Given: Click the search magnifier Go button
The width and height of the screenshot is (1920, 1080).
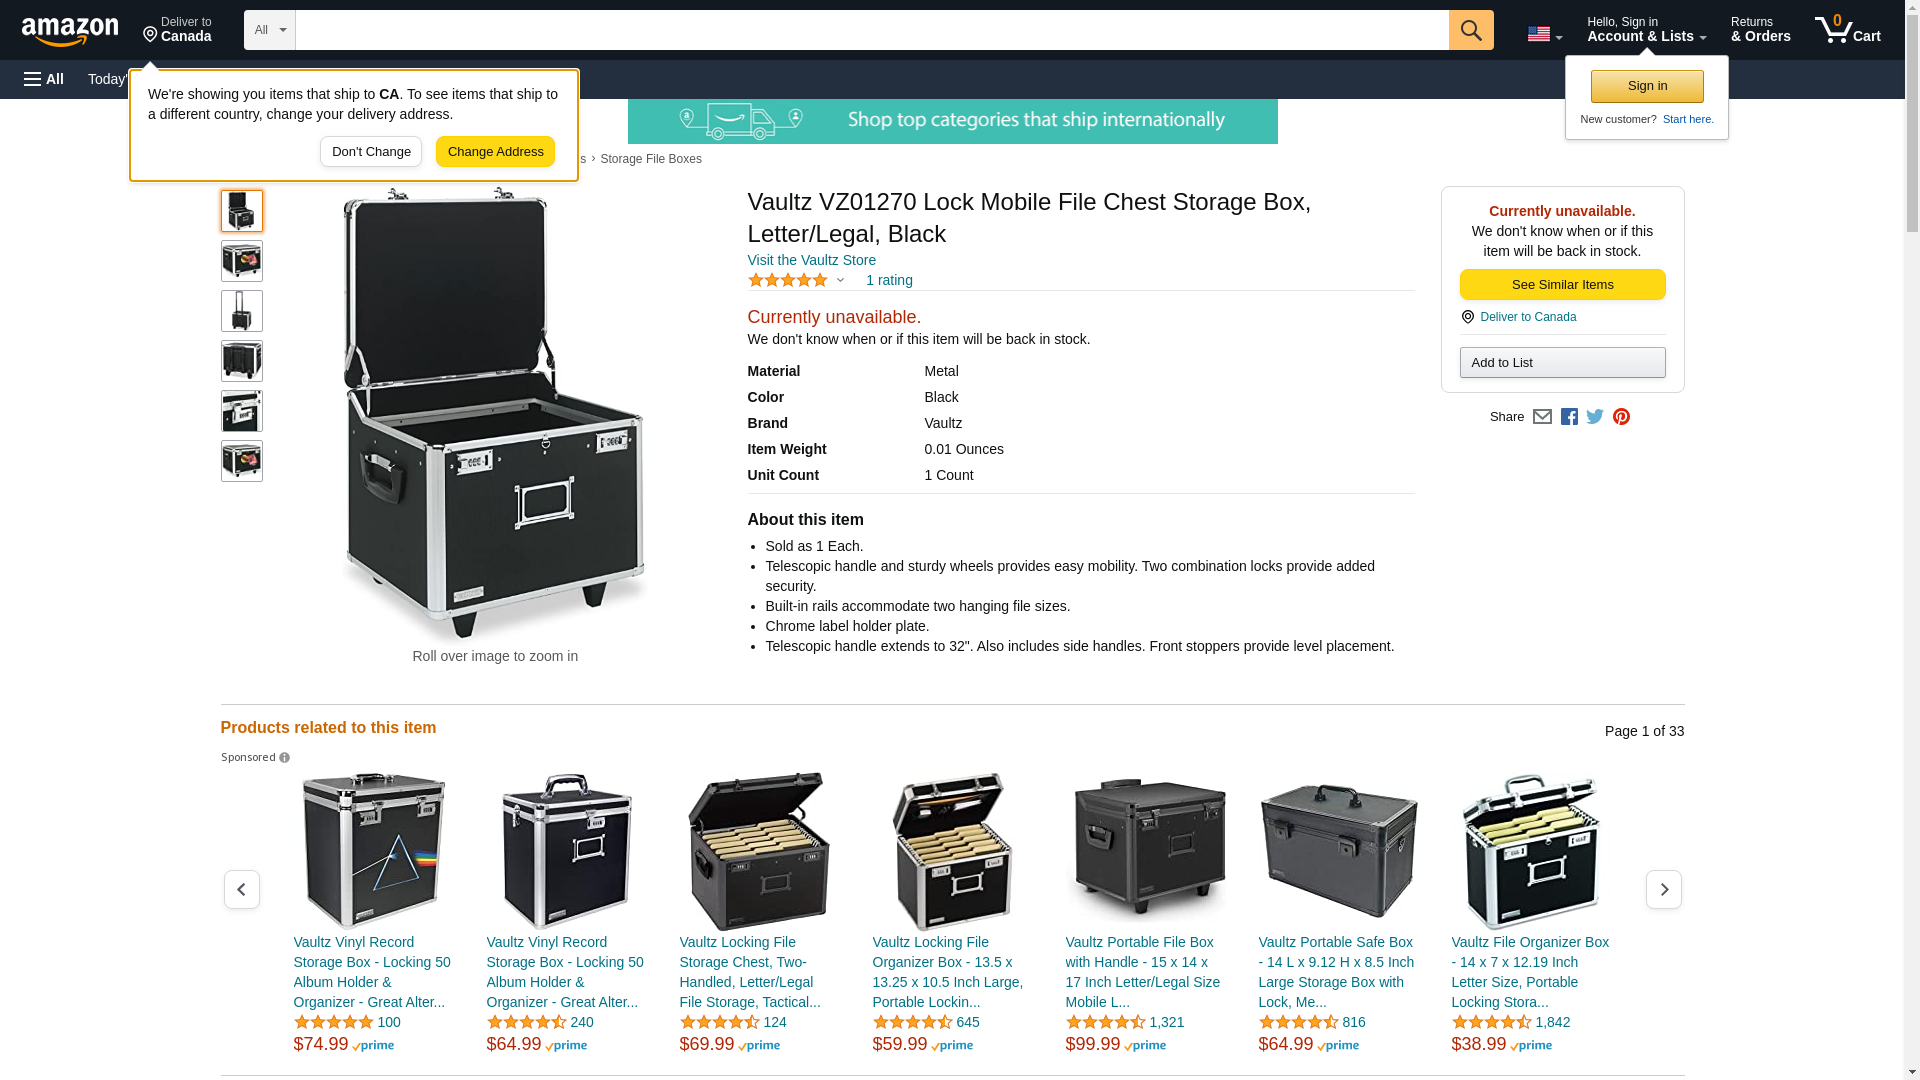Looking at the screenshot, I should (x=1470, y=30).
